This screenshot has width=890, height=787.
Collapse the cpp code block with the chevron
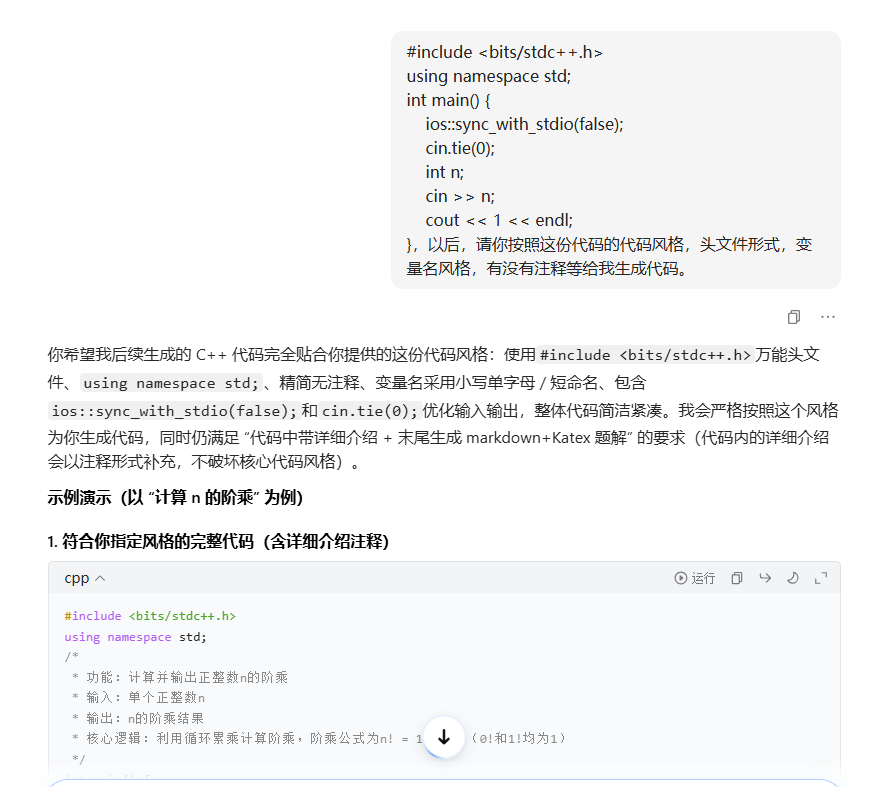(x=98, y=578)
